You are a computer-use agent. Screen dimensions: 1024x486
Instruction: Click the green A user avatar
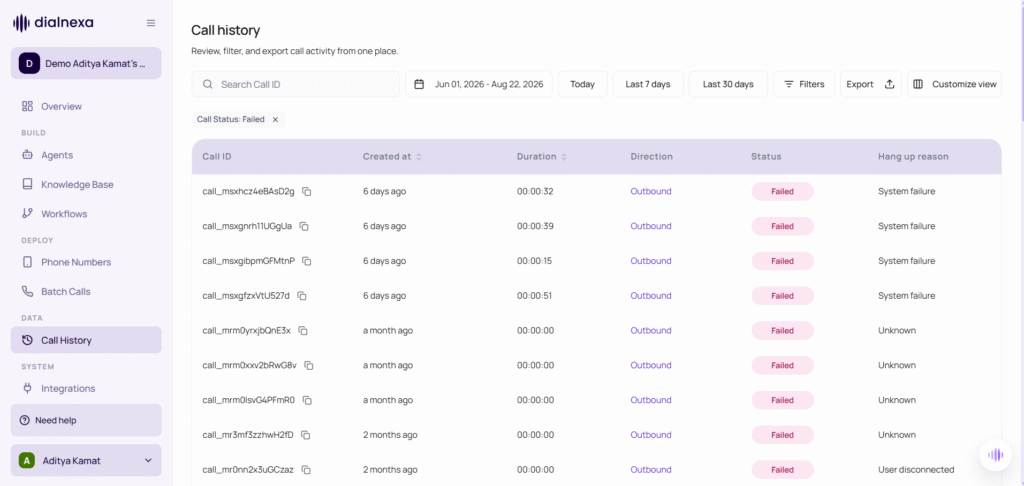click(x=26, y=461)
